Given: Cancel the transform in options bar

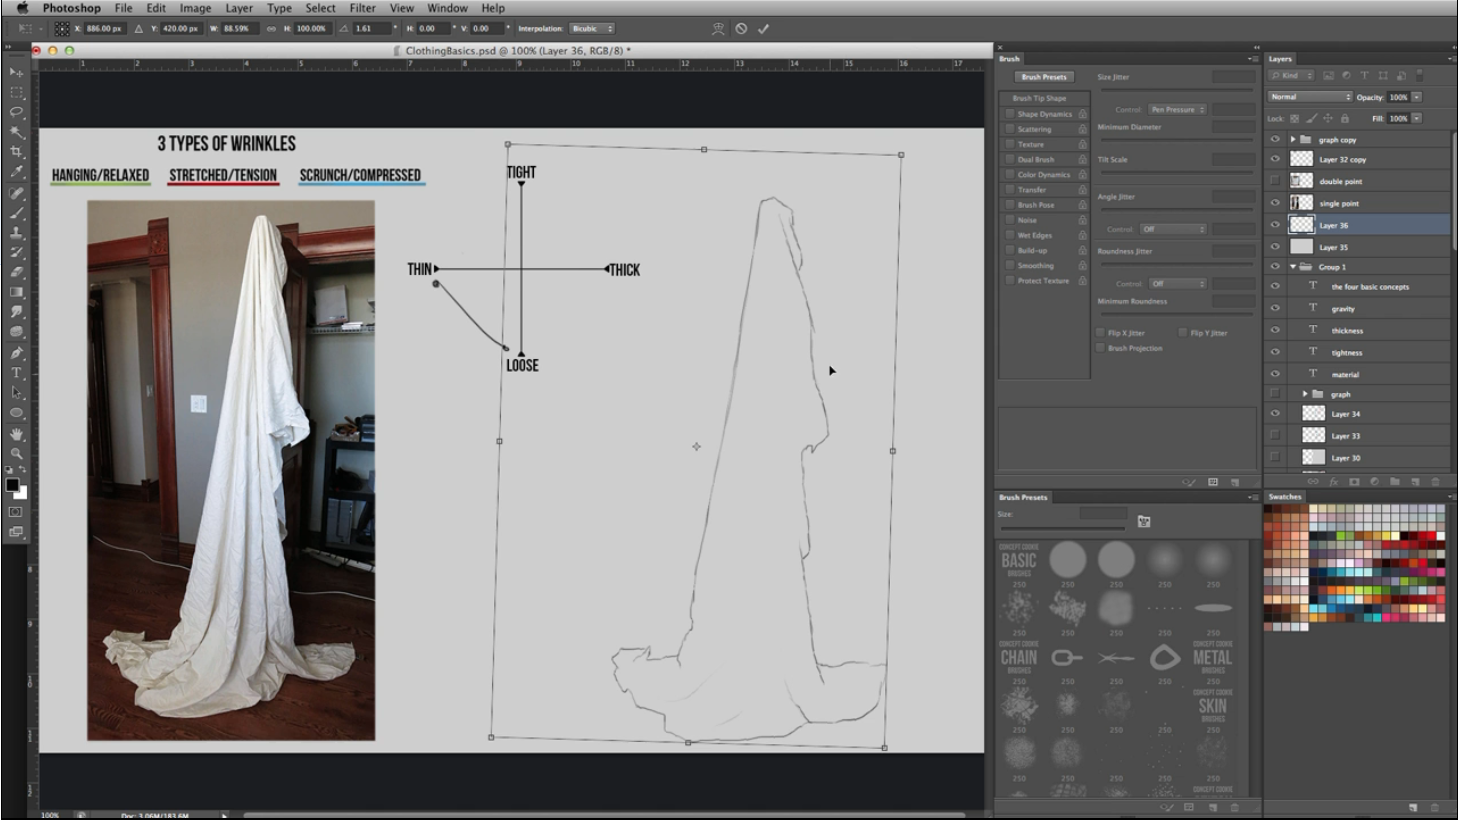Looking at the screenshot, I should pyautogui.click(x=741, y=29).
